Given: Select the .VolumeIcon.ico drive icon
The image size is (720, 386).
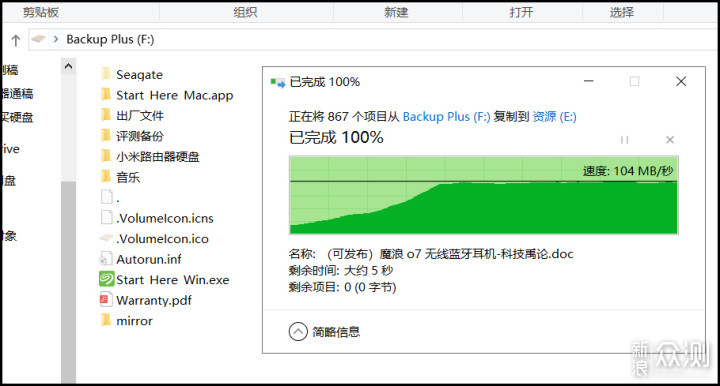Looking at the screenshot, I should click(x=107, y=238).
